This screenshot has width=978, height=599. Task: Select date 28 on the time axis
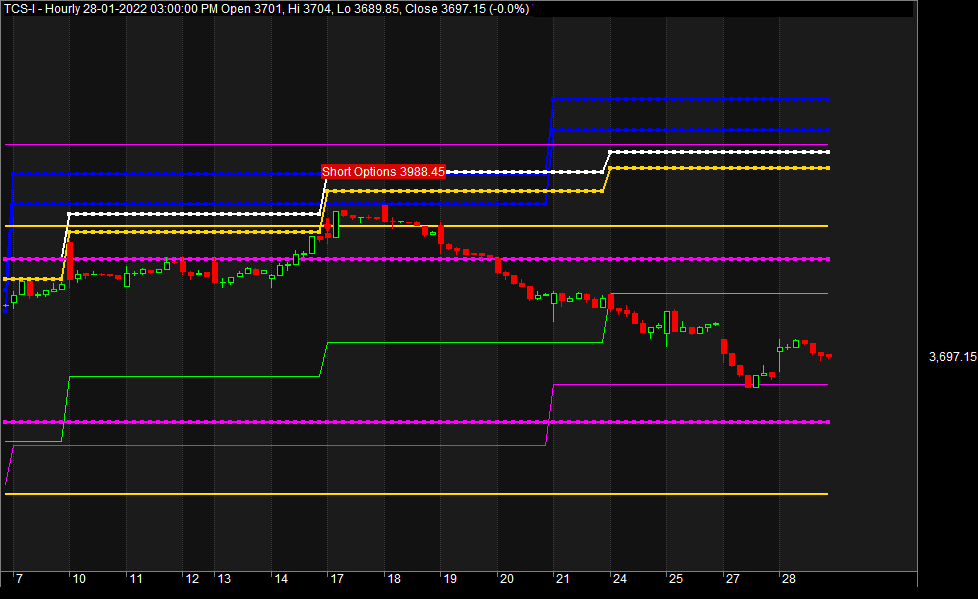tap(788, 579)
